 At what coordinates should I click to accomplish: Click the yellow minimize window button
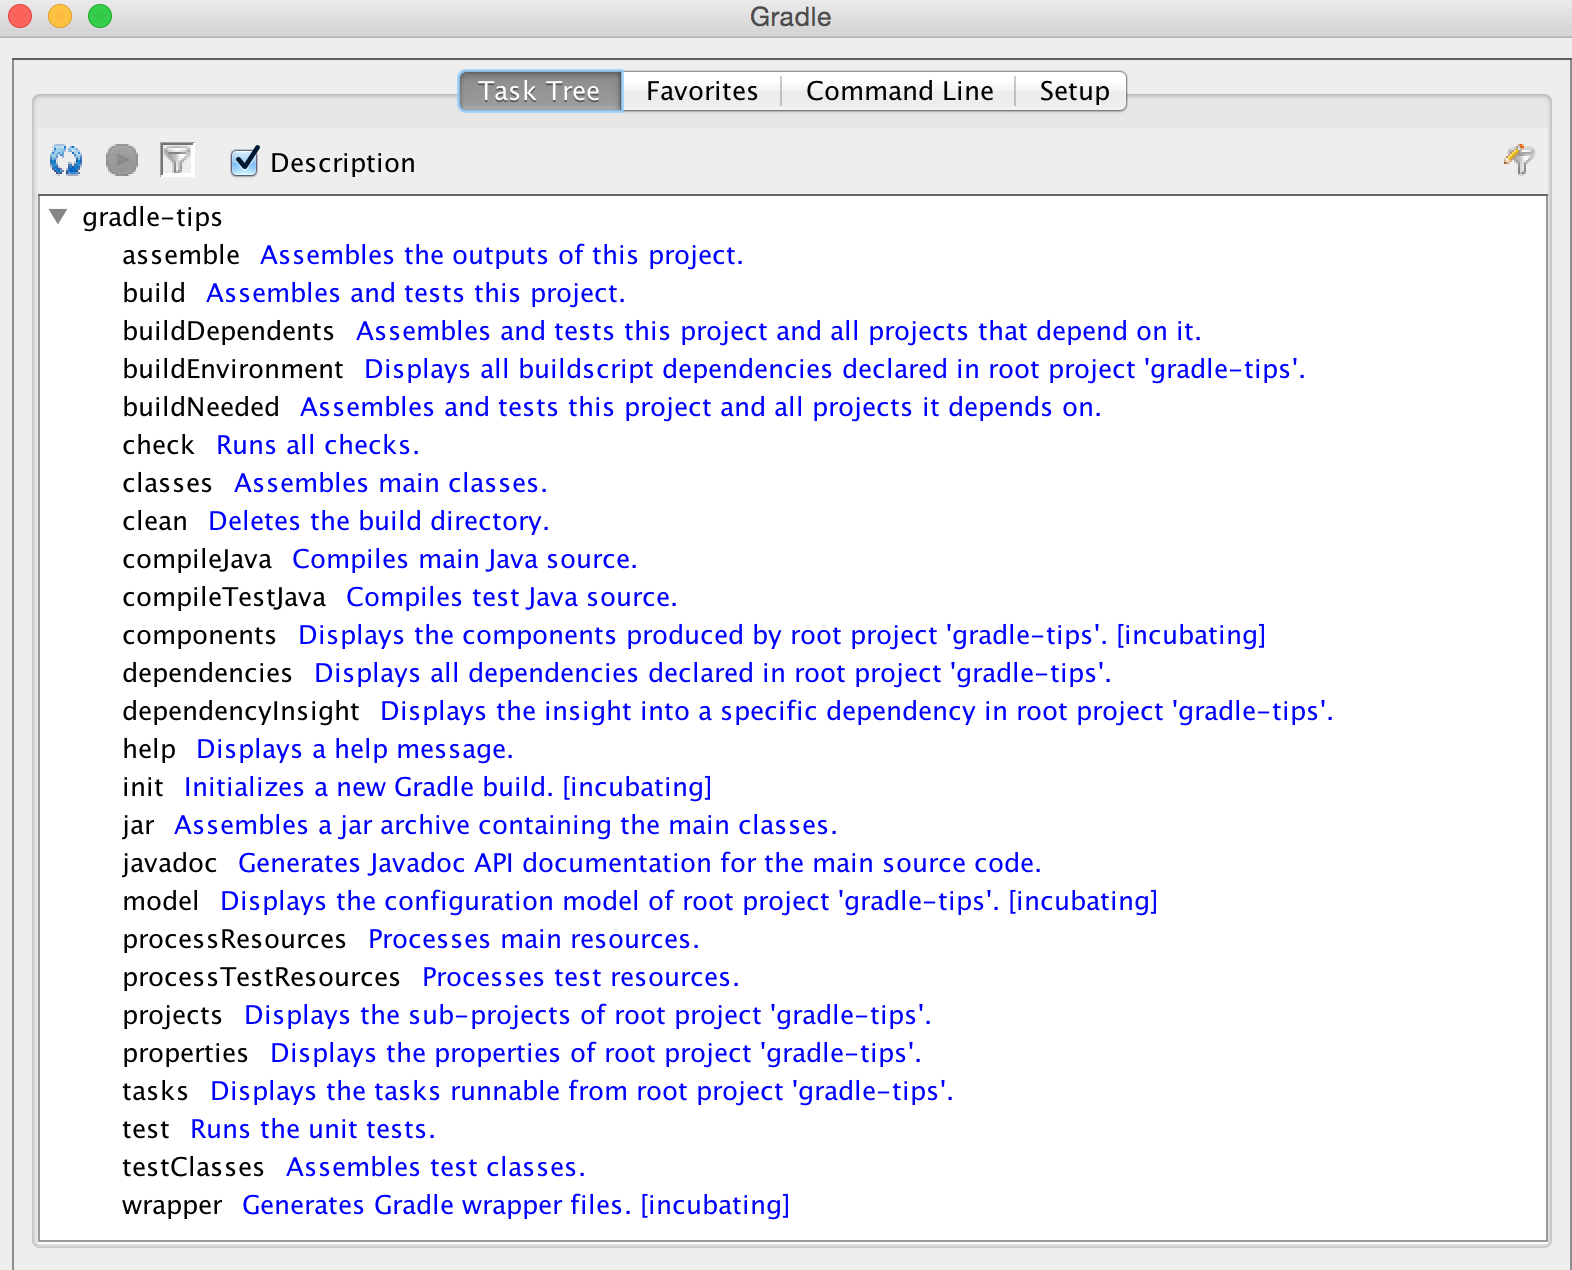click(x=60, y=16)
